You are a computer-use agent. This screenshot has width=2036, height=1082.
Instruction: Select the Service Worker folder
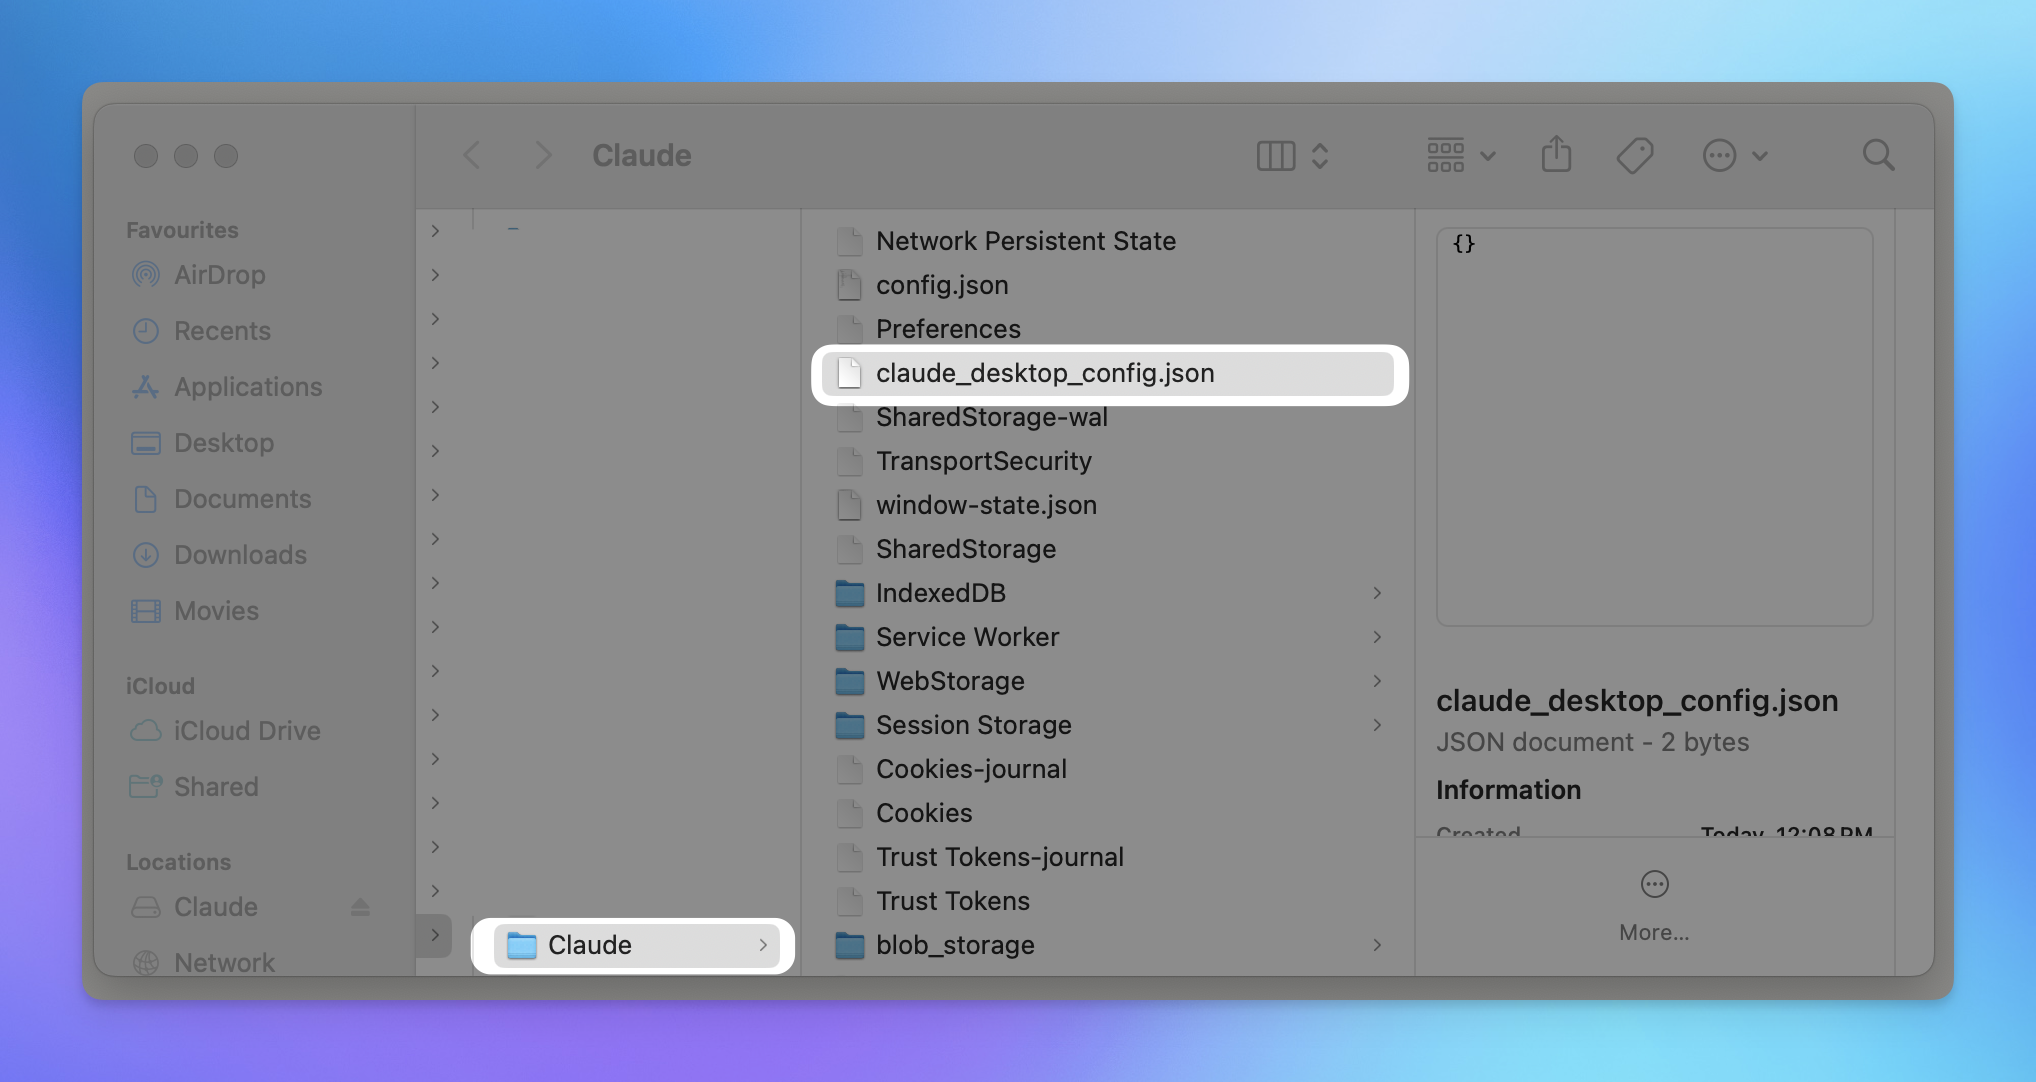(1108, 637)
